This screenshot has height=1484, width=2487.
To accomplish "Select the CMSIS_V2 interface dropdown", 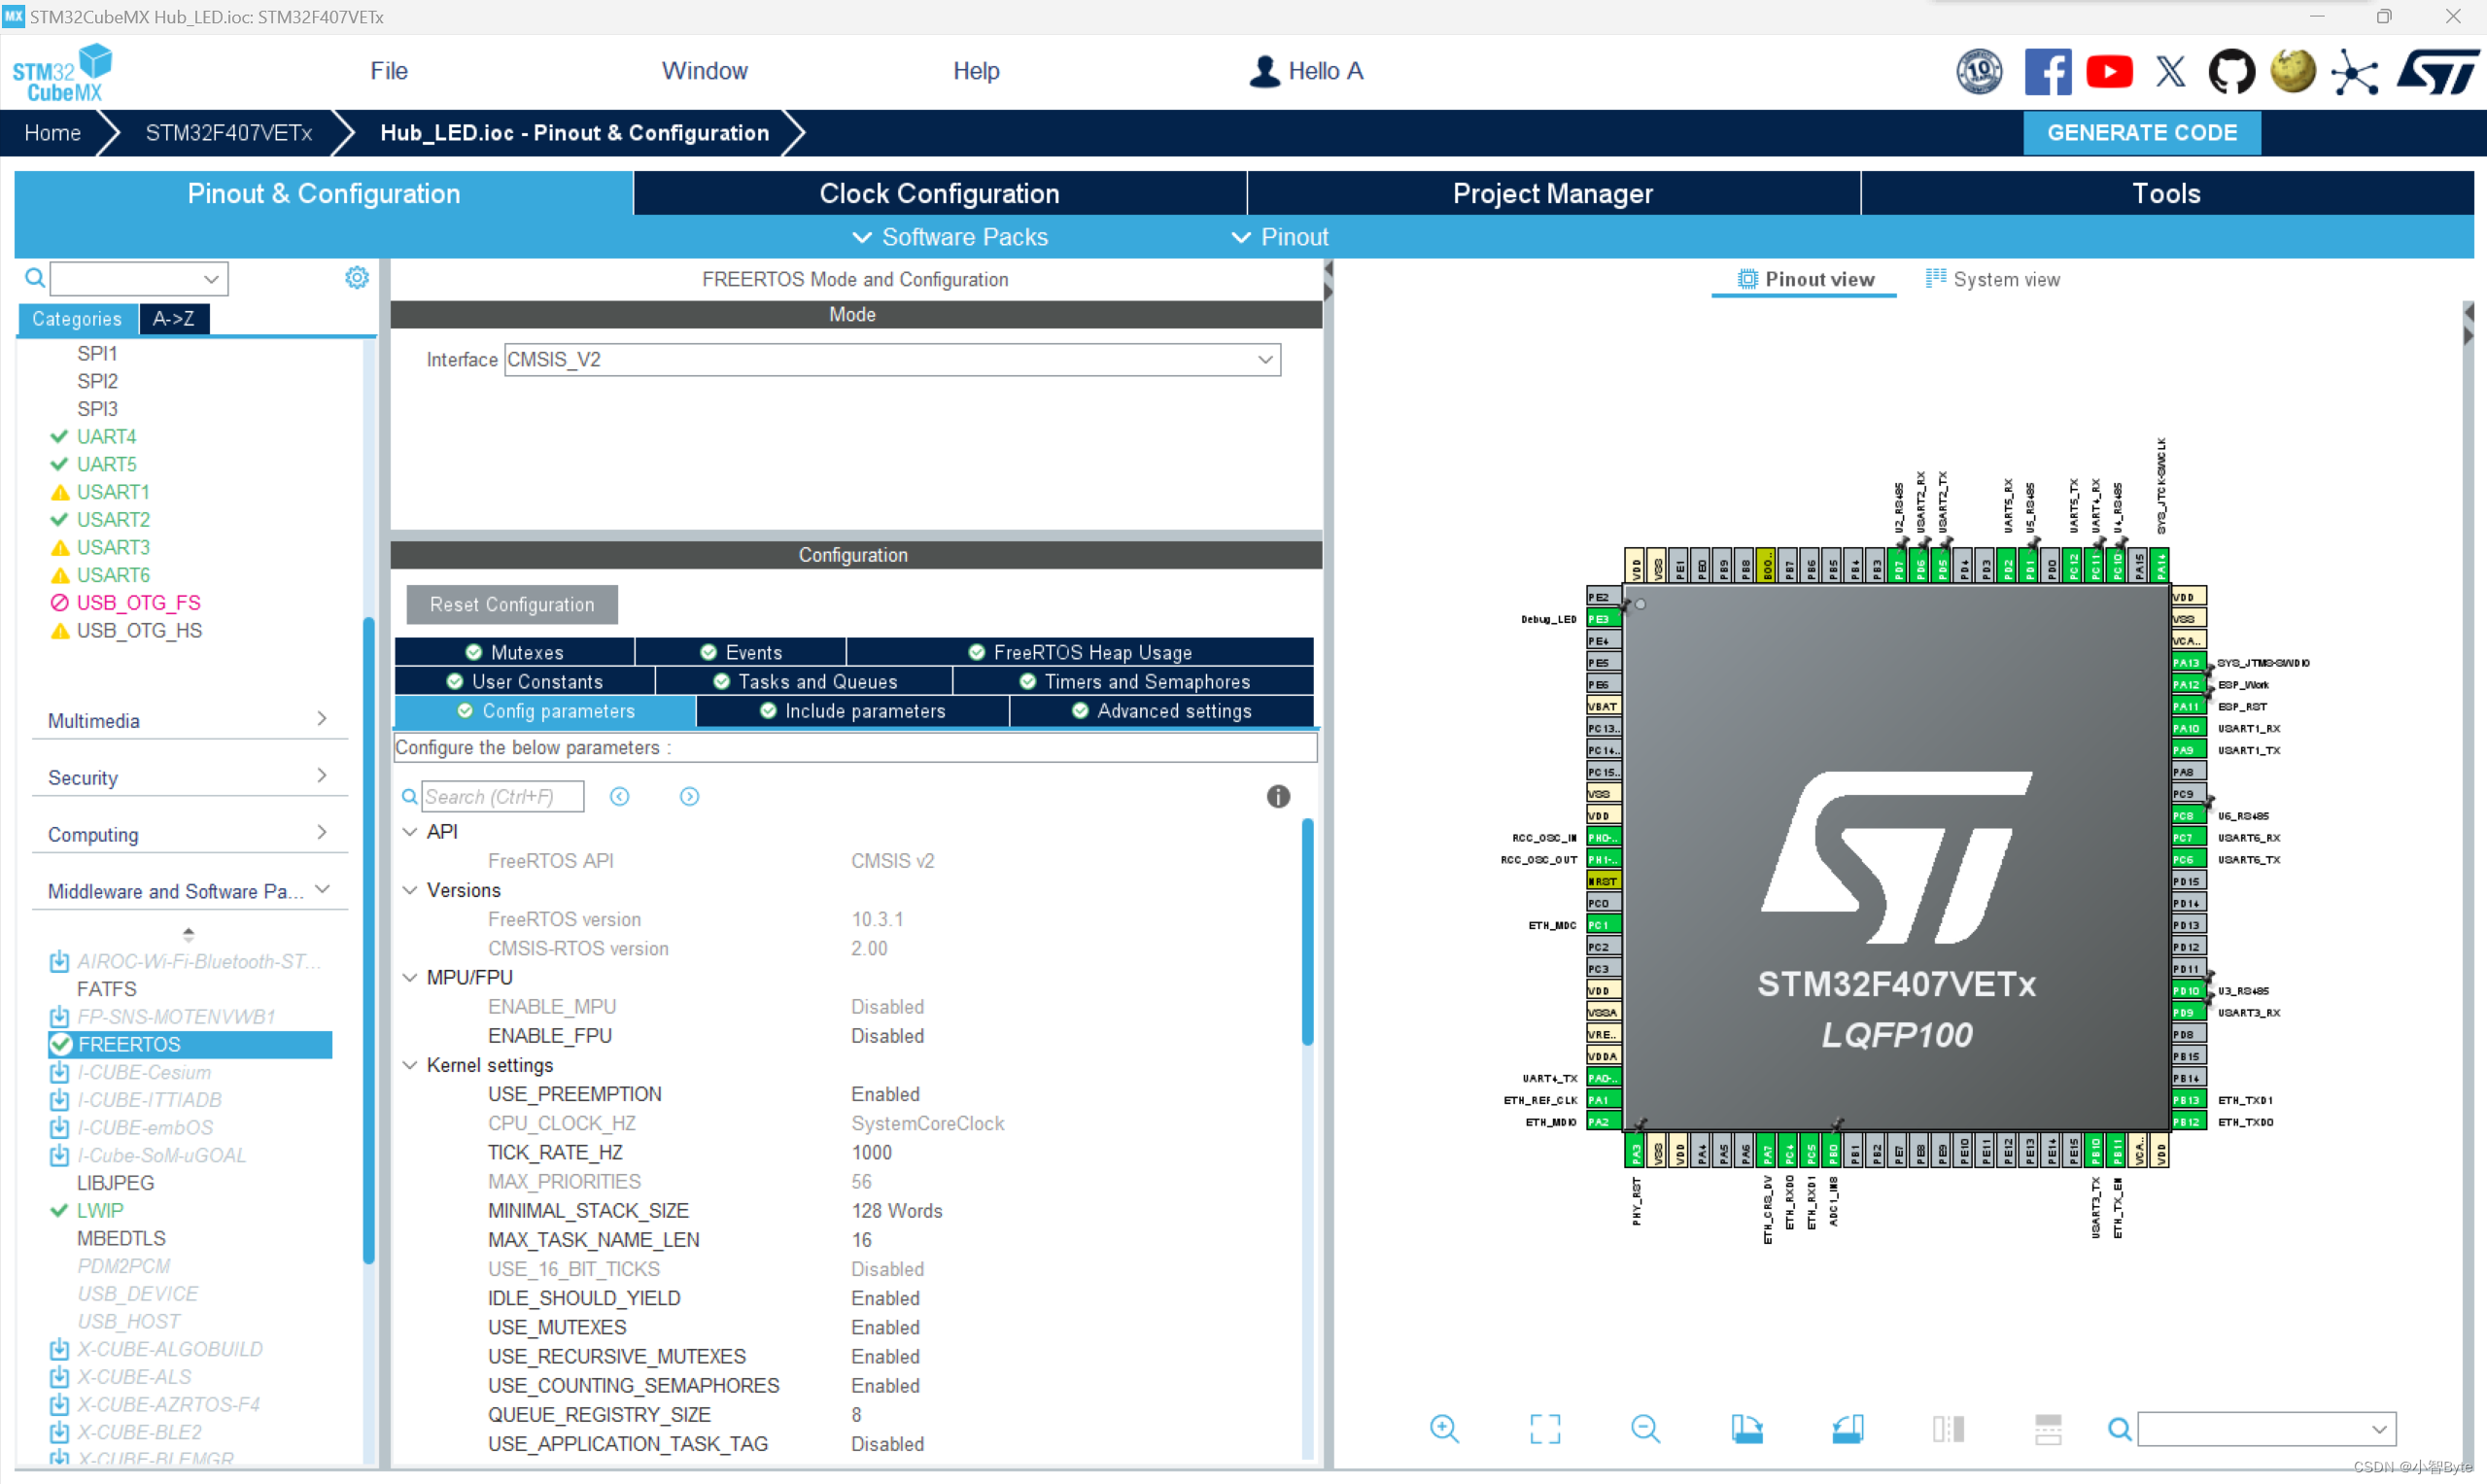I will (x=888, y=361).
